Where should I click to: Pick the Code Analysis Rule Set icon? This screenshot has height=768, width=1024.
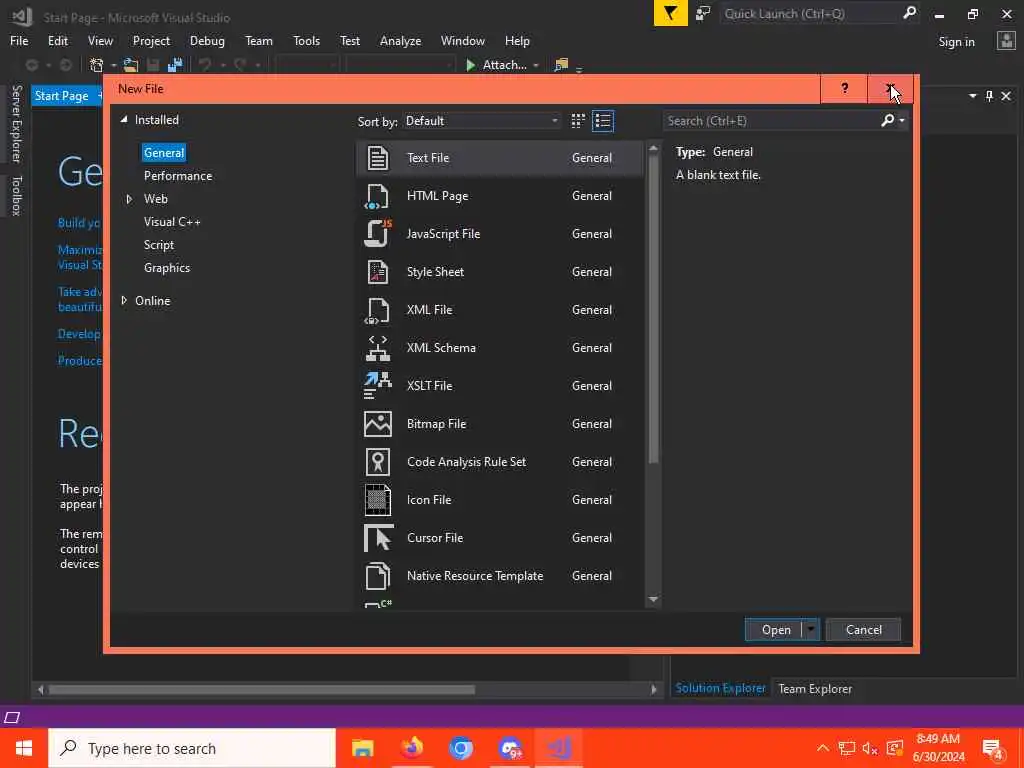point(377,462)
